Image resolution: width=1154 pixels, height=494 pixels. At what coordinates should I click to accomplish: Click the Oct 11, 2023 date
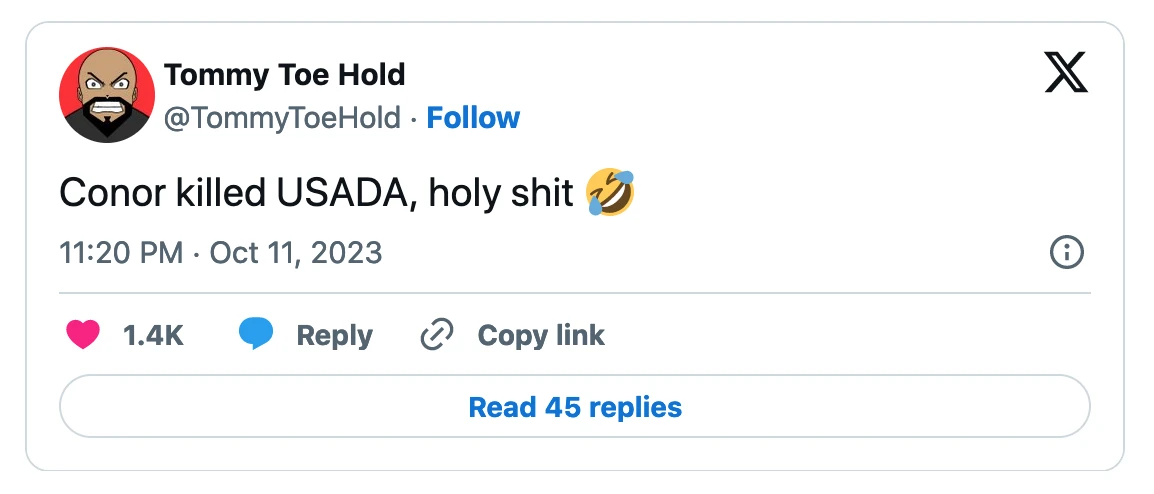pos(295,252)
